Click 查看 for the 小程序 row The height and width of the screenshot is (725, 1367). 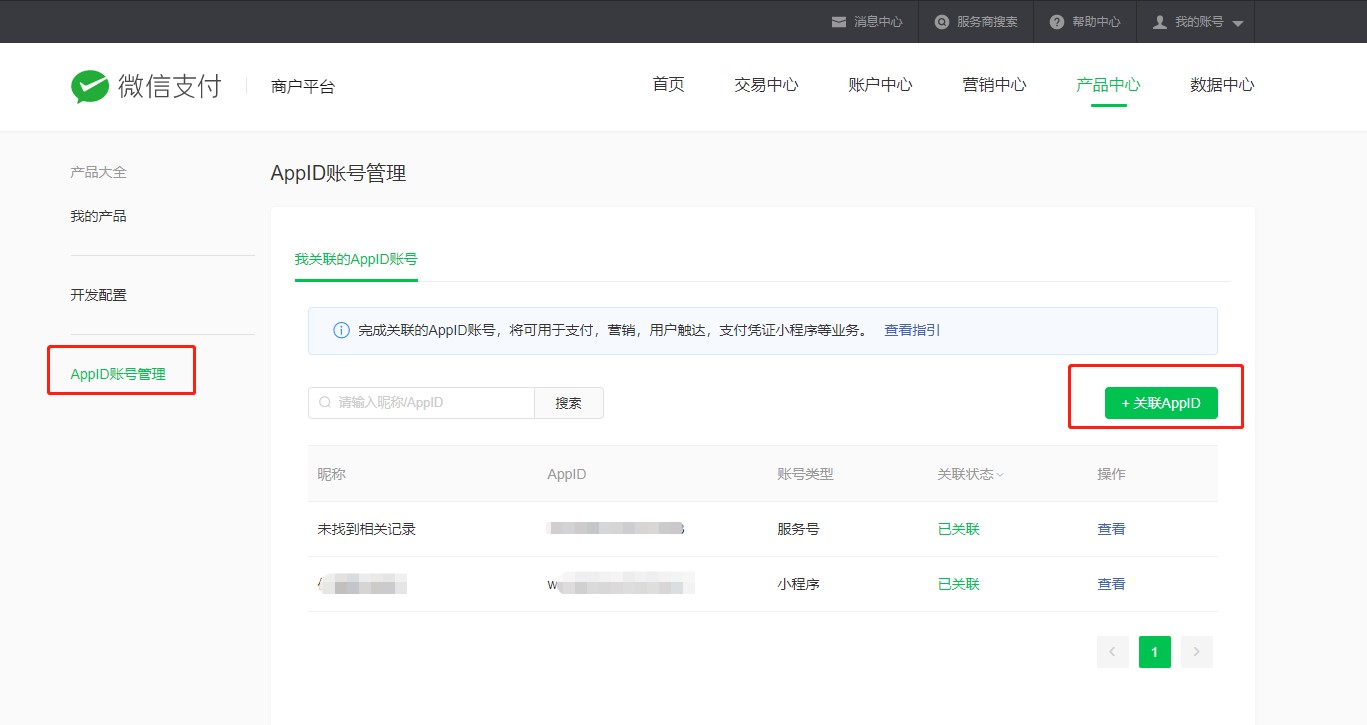pos(1111,584)
